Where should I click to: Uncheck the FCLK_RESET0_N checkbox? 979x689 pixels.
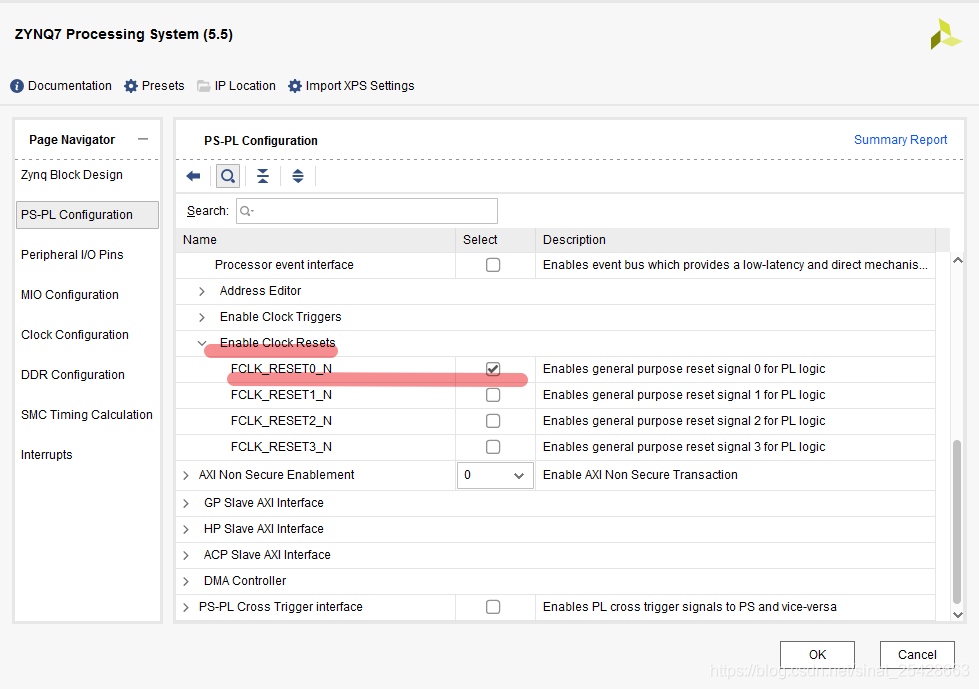[493, 369]
